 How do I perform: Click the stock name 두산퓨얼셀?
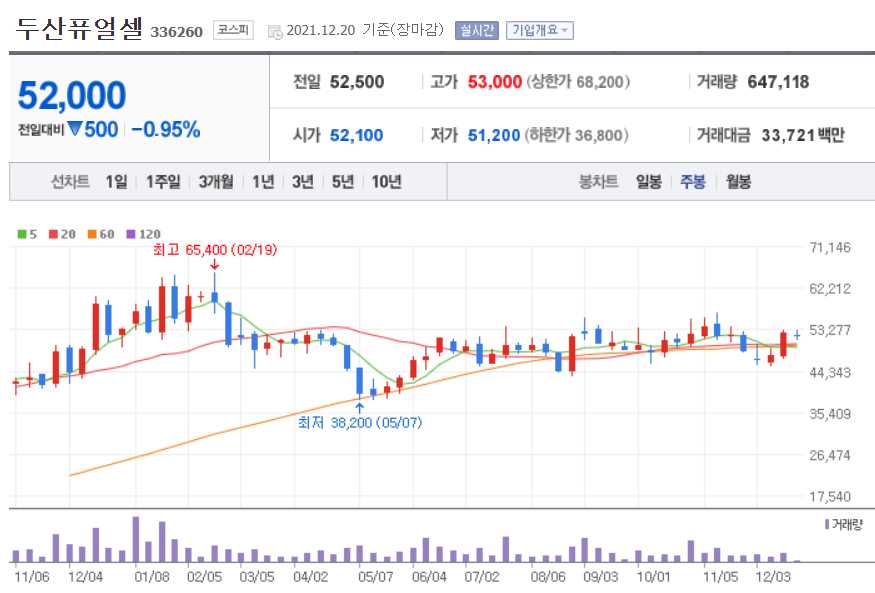(x=79, y=29)
